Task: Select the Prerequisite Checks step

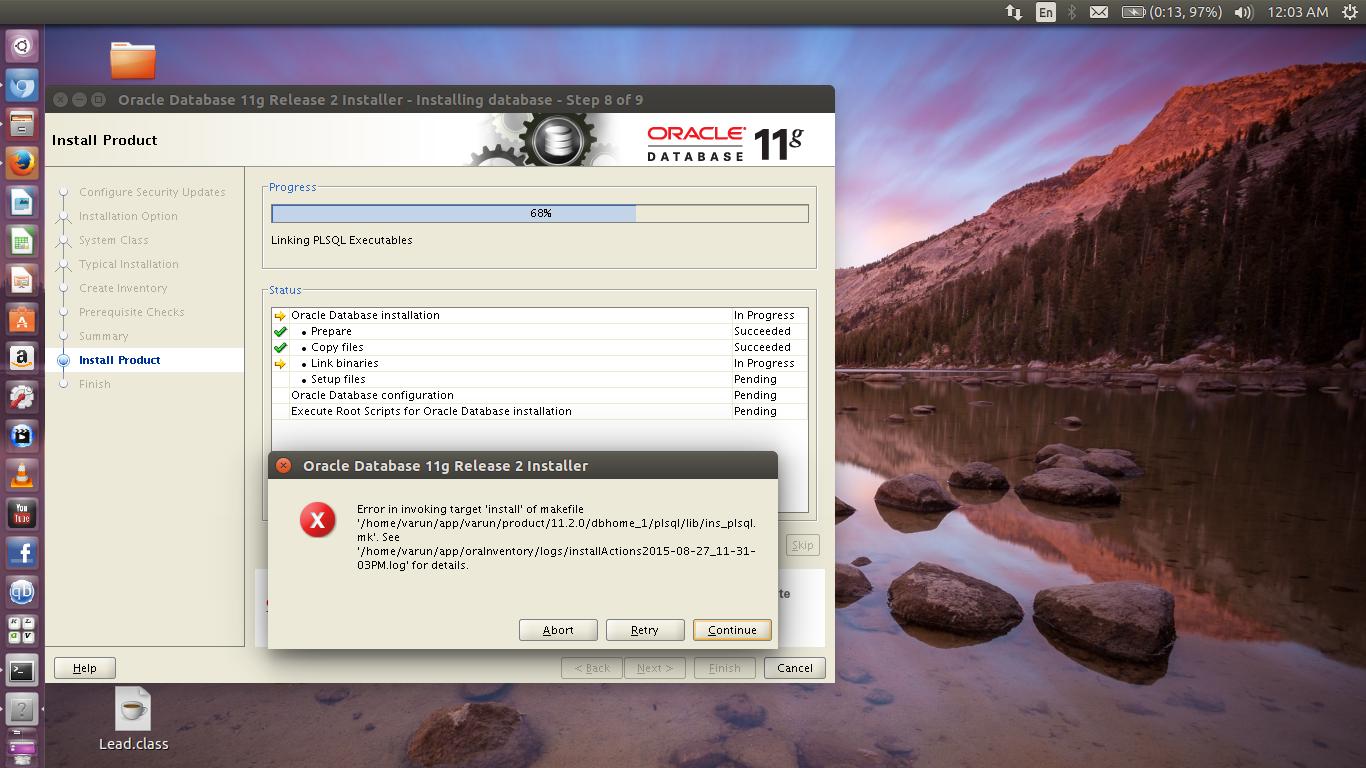Action: tap(132, 312)
